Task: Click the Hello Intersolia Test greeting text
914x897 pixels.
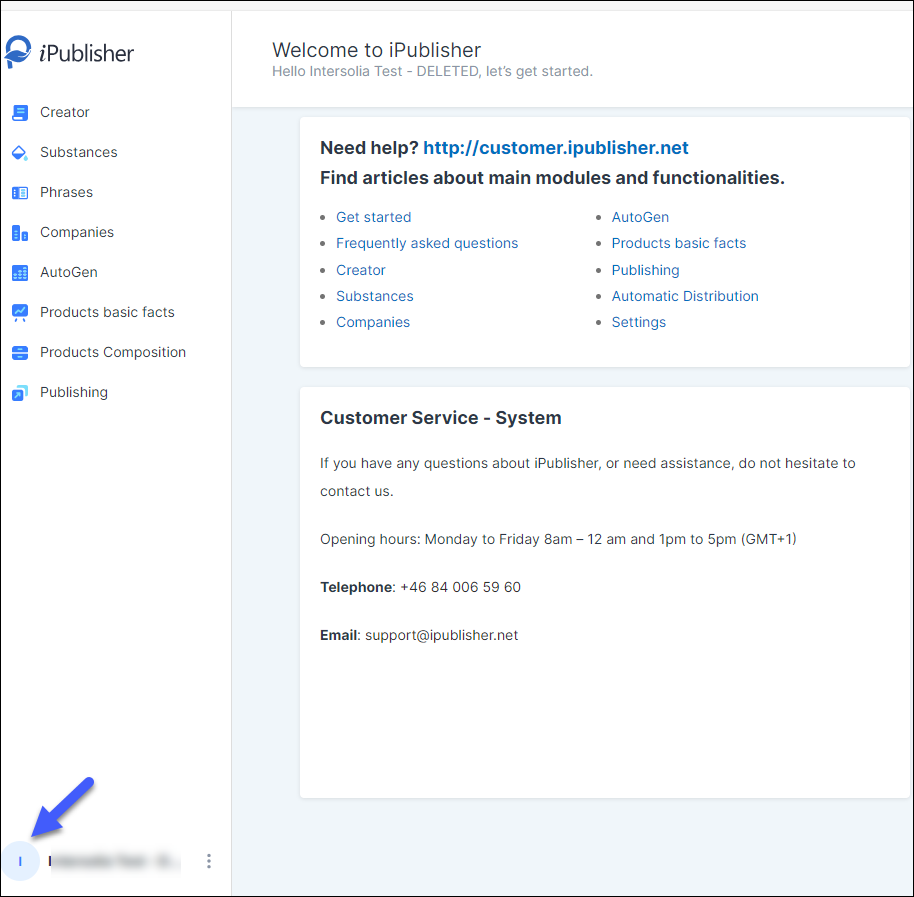Action: [x=433, y=71]
